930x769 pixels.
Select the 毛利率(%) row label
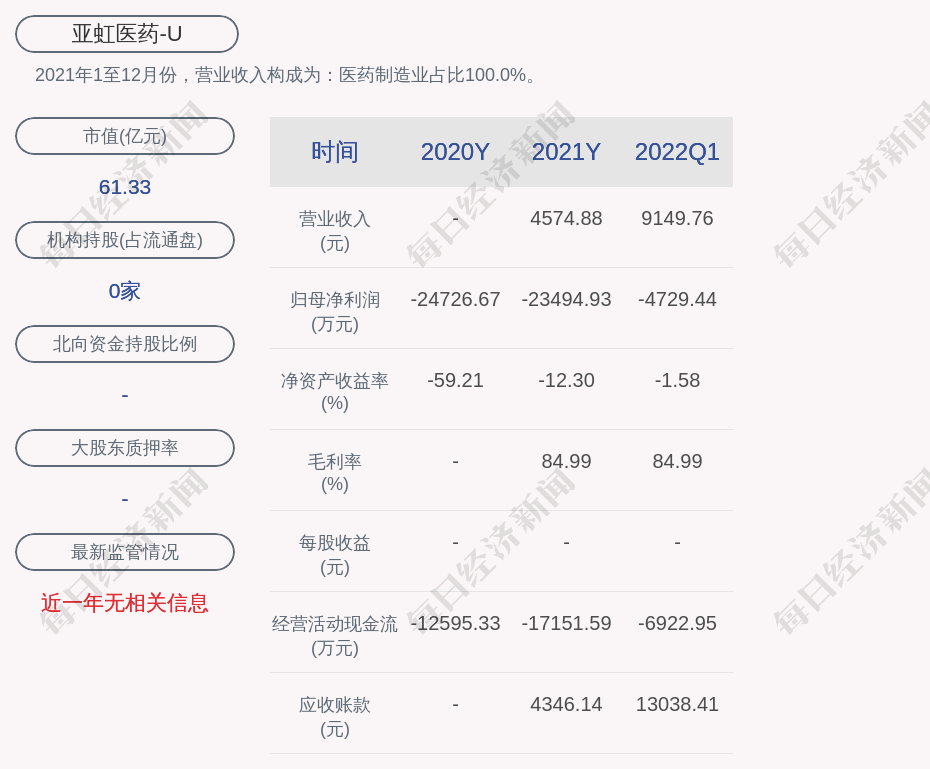click(x=335, y=473)
